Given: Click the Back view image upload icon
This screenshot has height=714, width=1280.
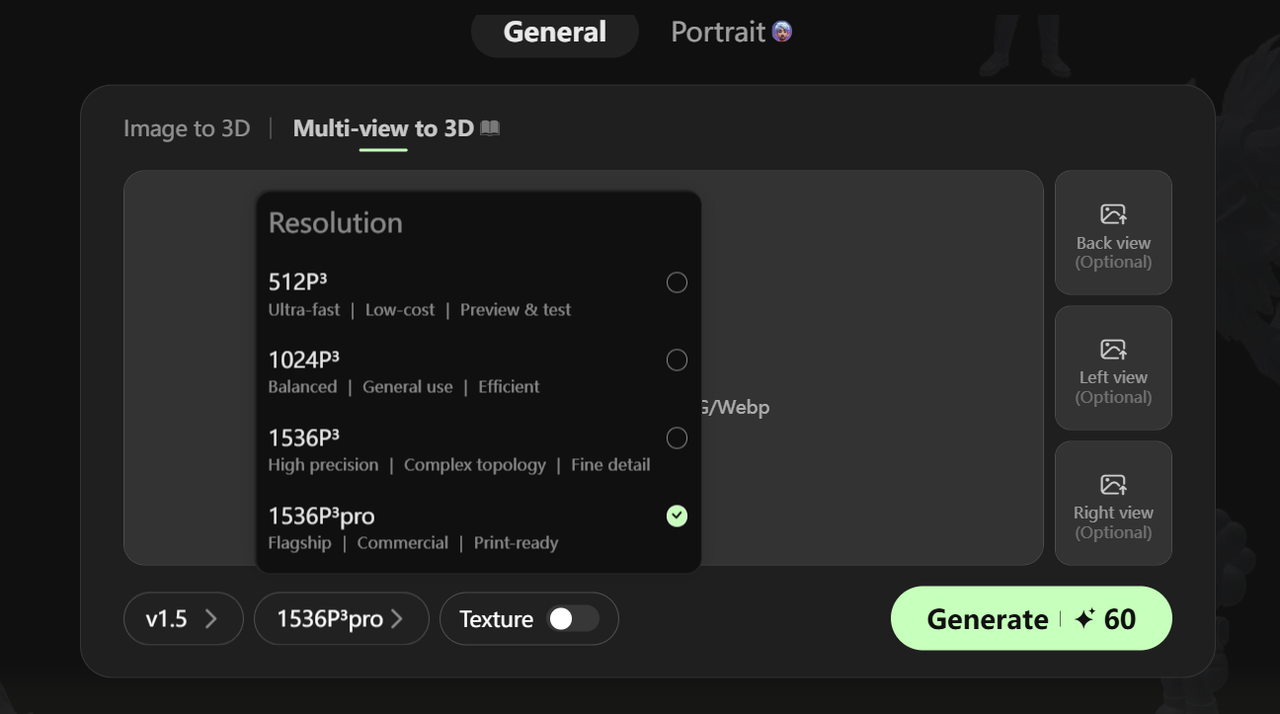Looking at the screenshot, I should click(1113, 213).
